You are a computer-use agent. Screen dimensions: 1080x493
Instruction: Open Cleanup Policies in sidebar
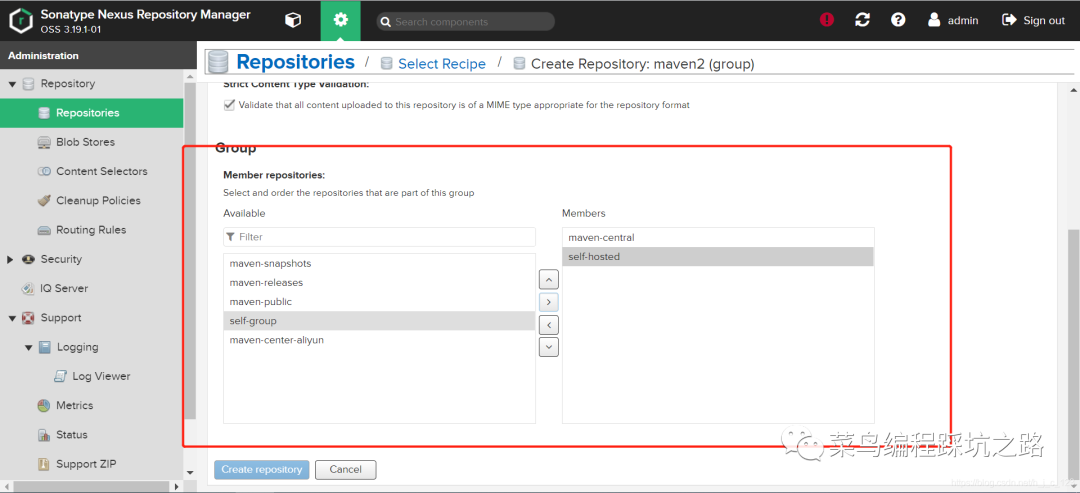click(98, 200)
